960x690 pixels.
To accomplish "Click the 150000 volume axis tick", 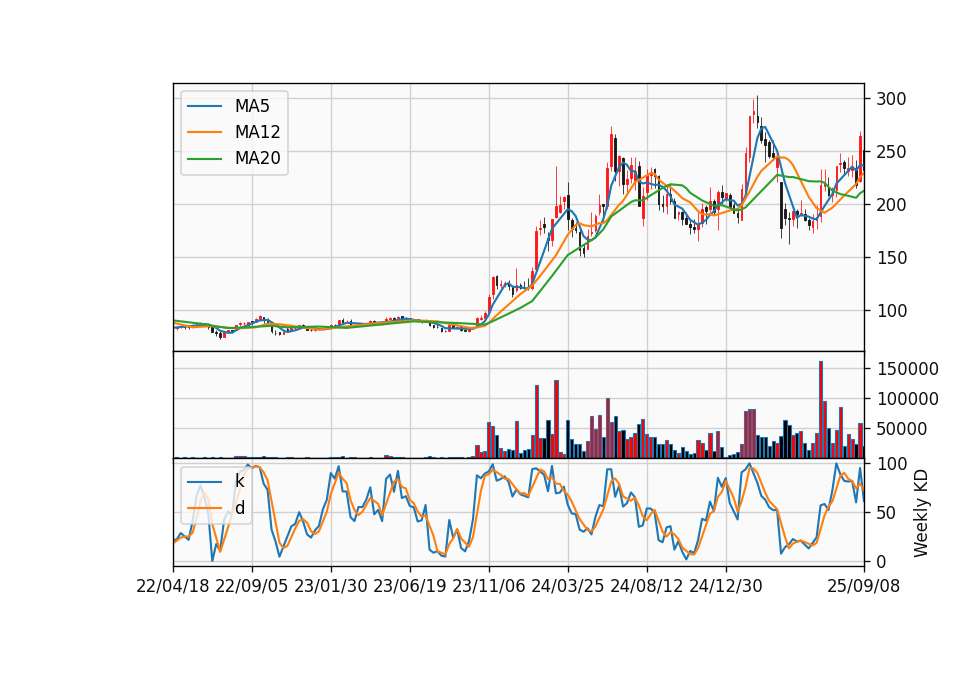I will coord(907,369).
